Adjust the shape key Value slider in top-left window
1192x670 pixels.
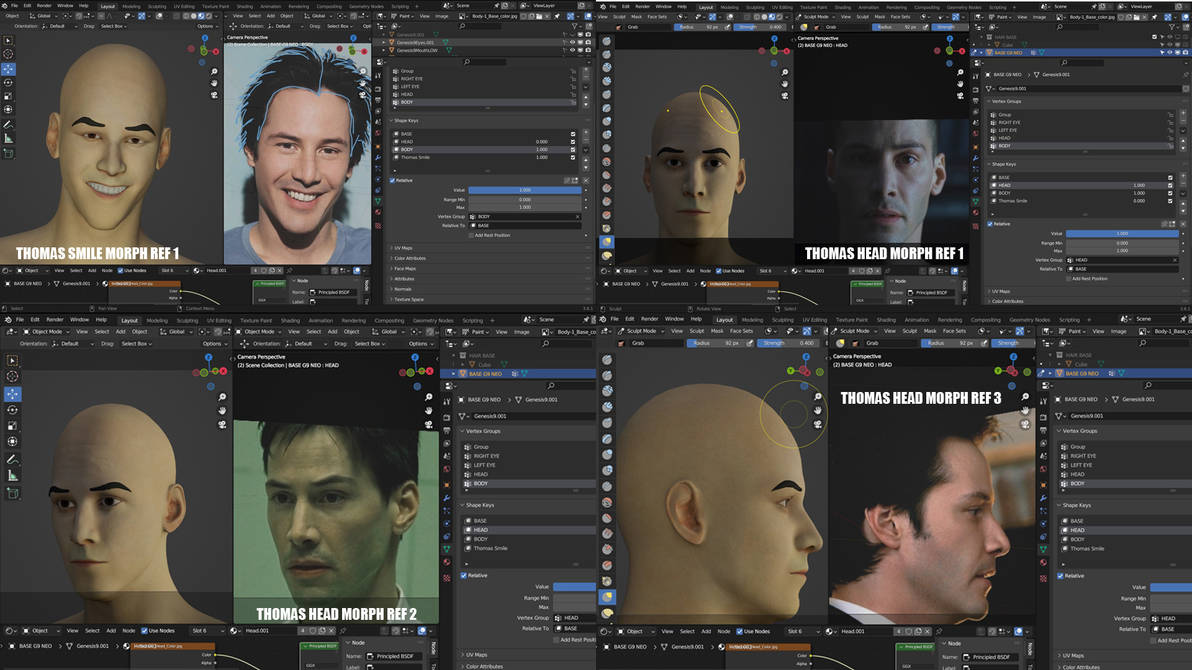click(x=525, y=190)
